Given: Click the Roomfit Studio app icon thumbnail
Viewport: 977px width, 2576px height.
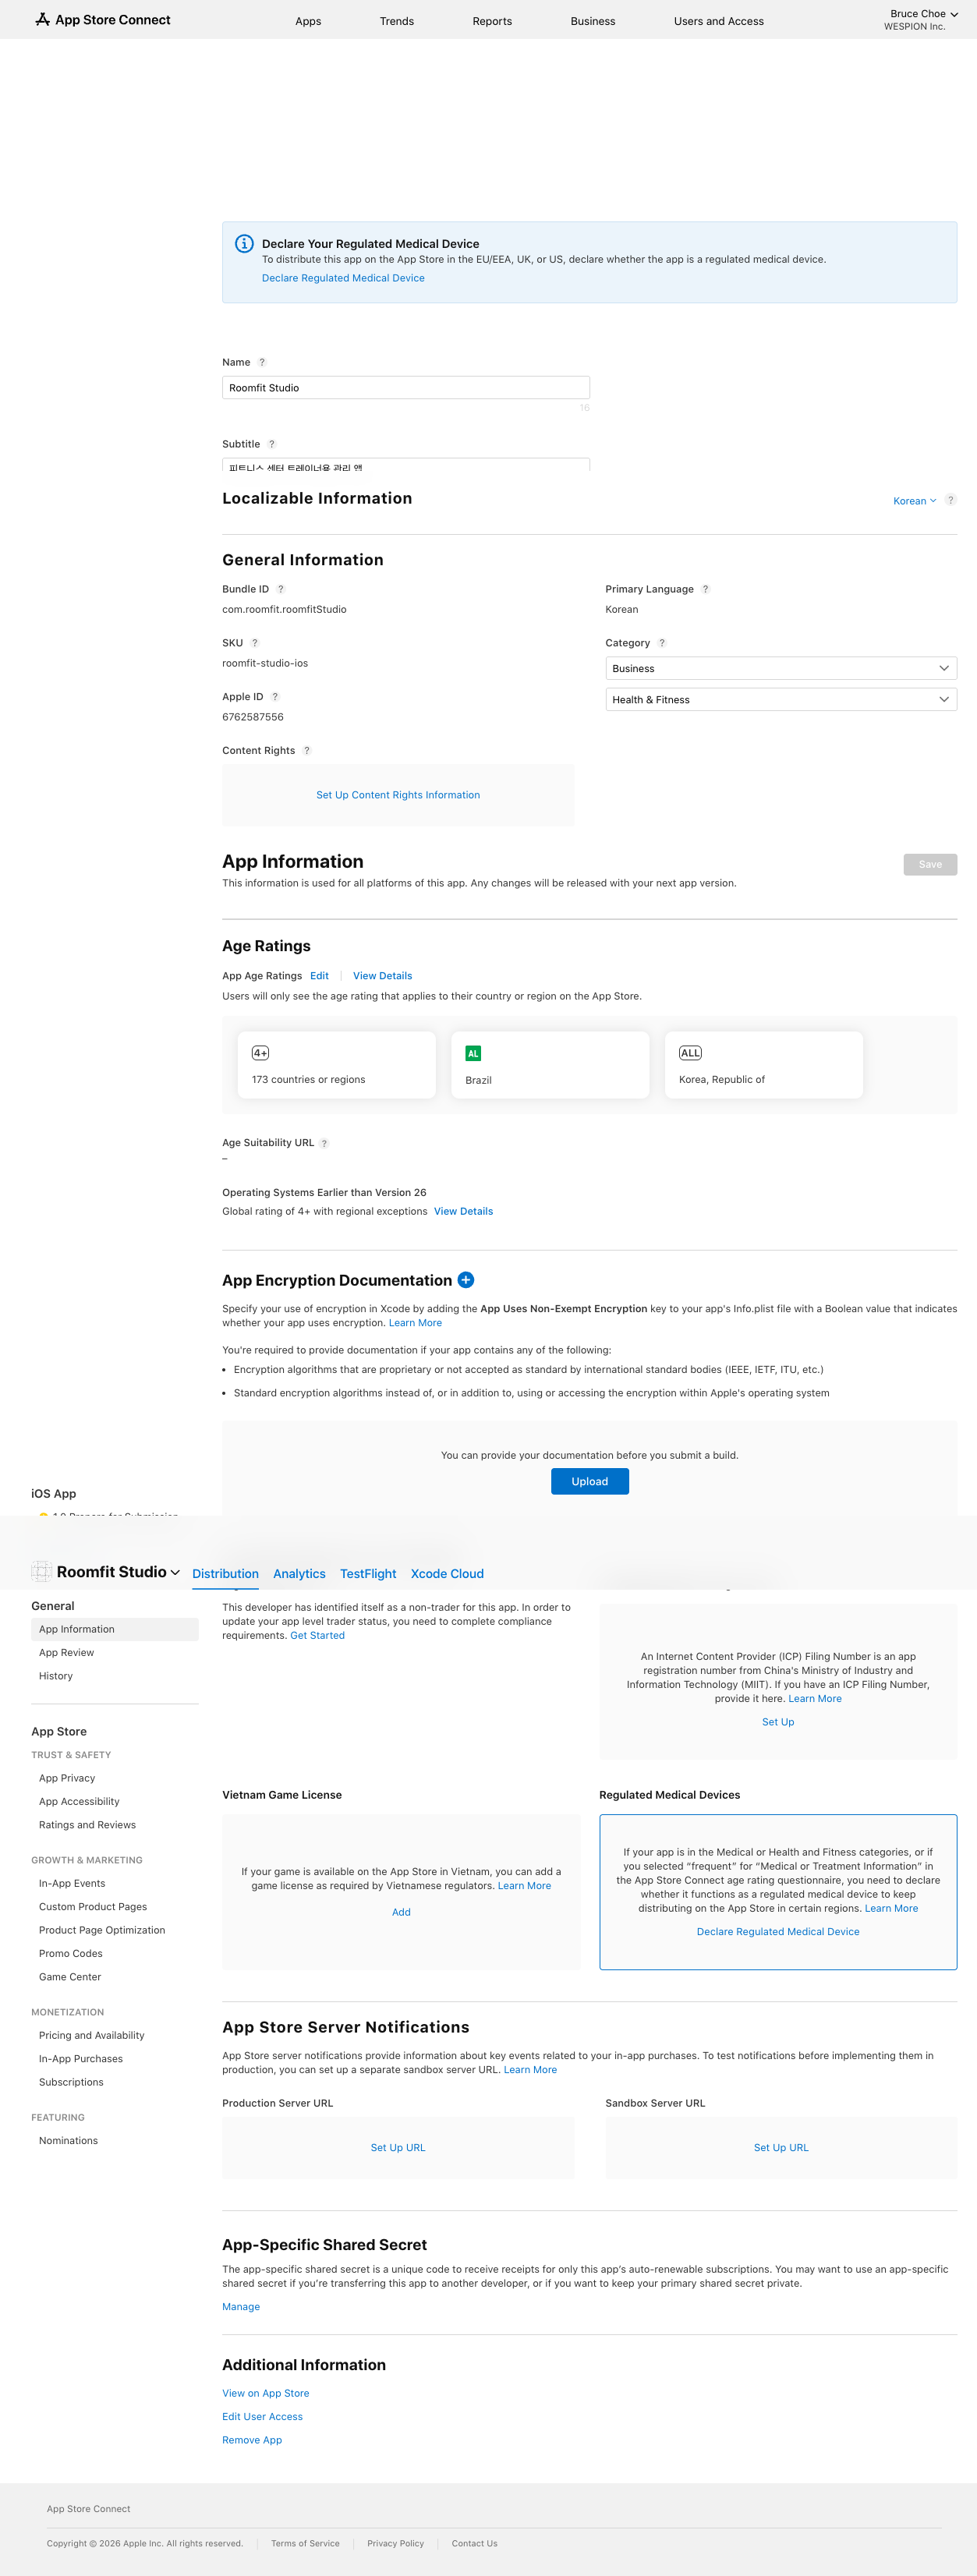Looking at the screenshot, I should pos(41,1572).
